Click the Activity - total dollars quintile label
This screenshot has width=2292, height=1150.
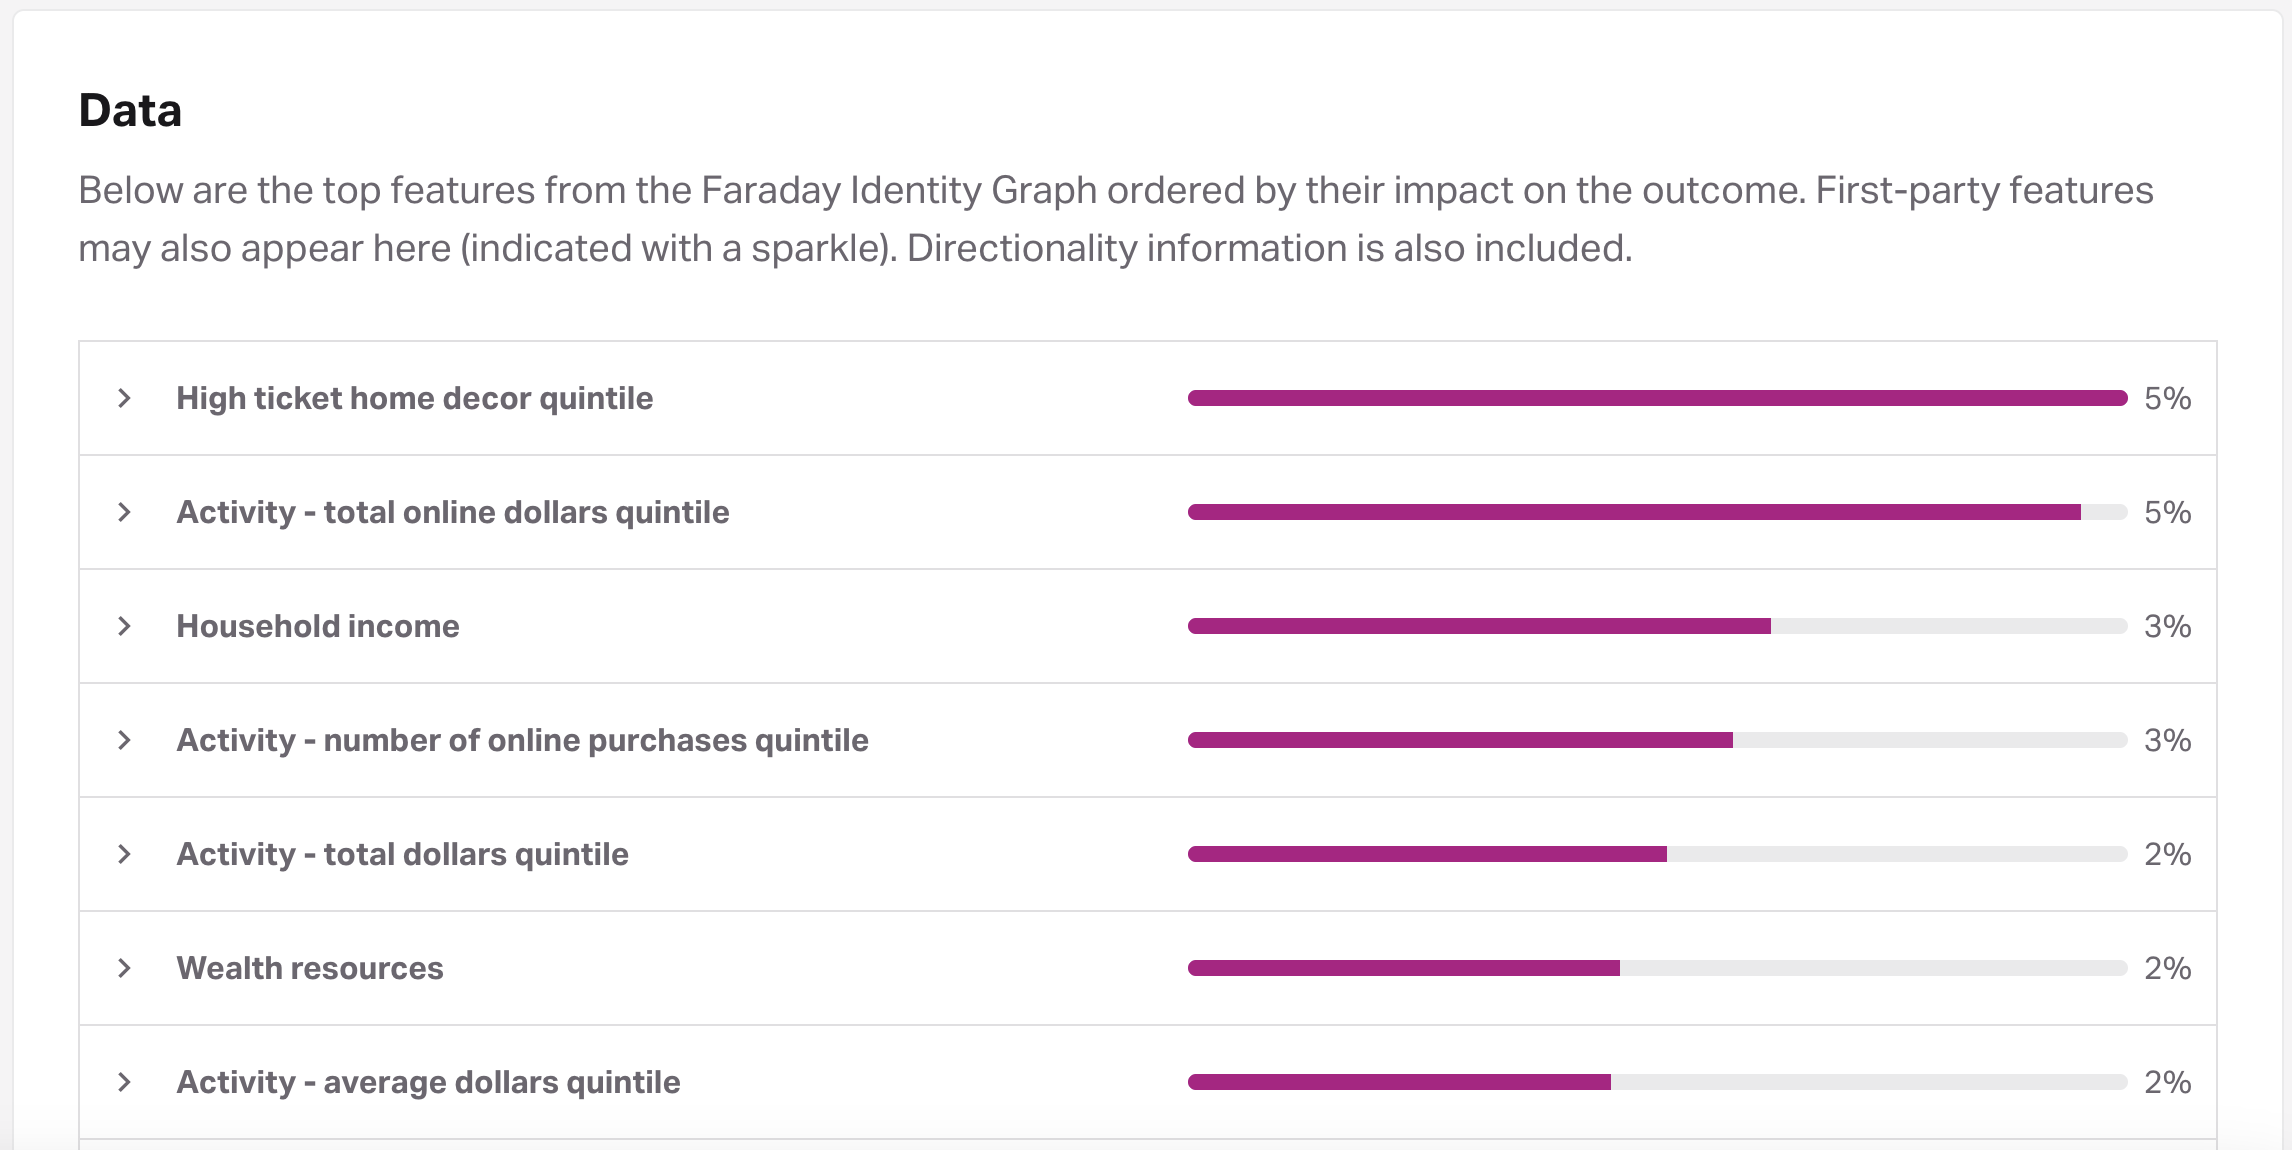[402, 854]
